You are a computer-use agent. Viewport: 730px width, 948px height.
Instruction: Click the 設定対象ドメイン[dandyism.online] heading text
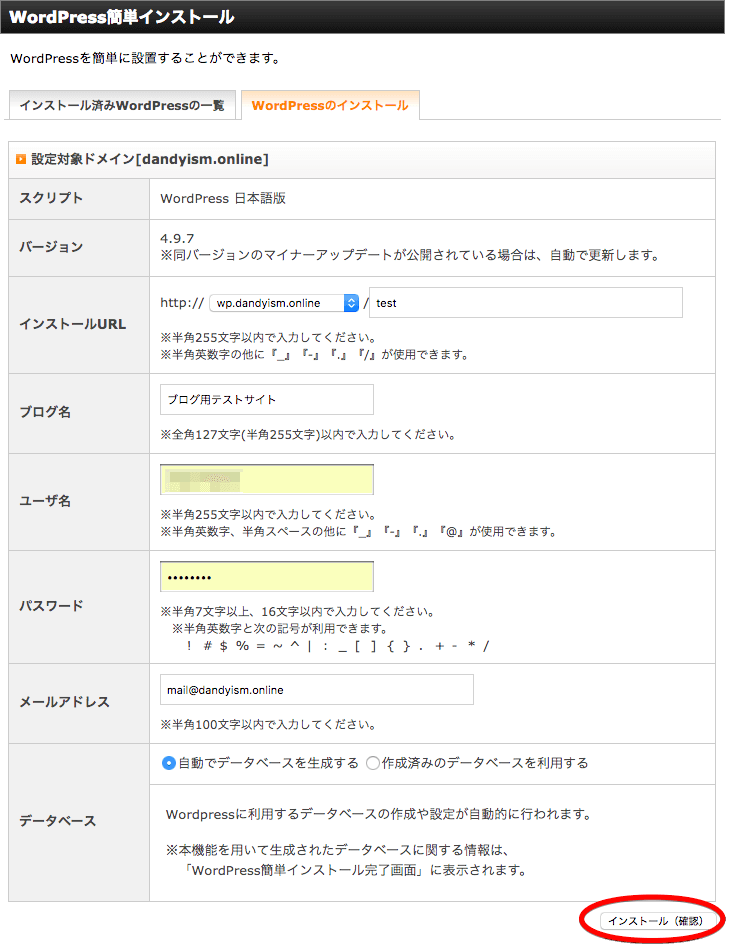[x=150, y=159]
